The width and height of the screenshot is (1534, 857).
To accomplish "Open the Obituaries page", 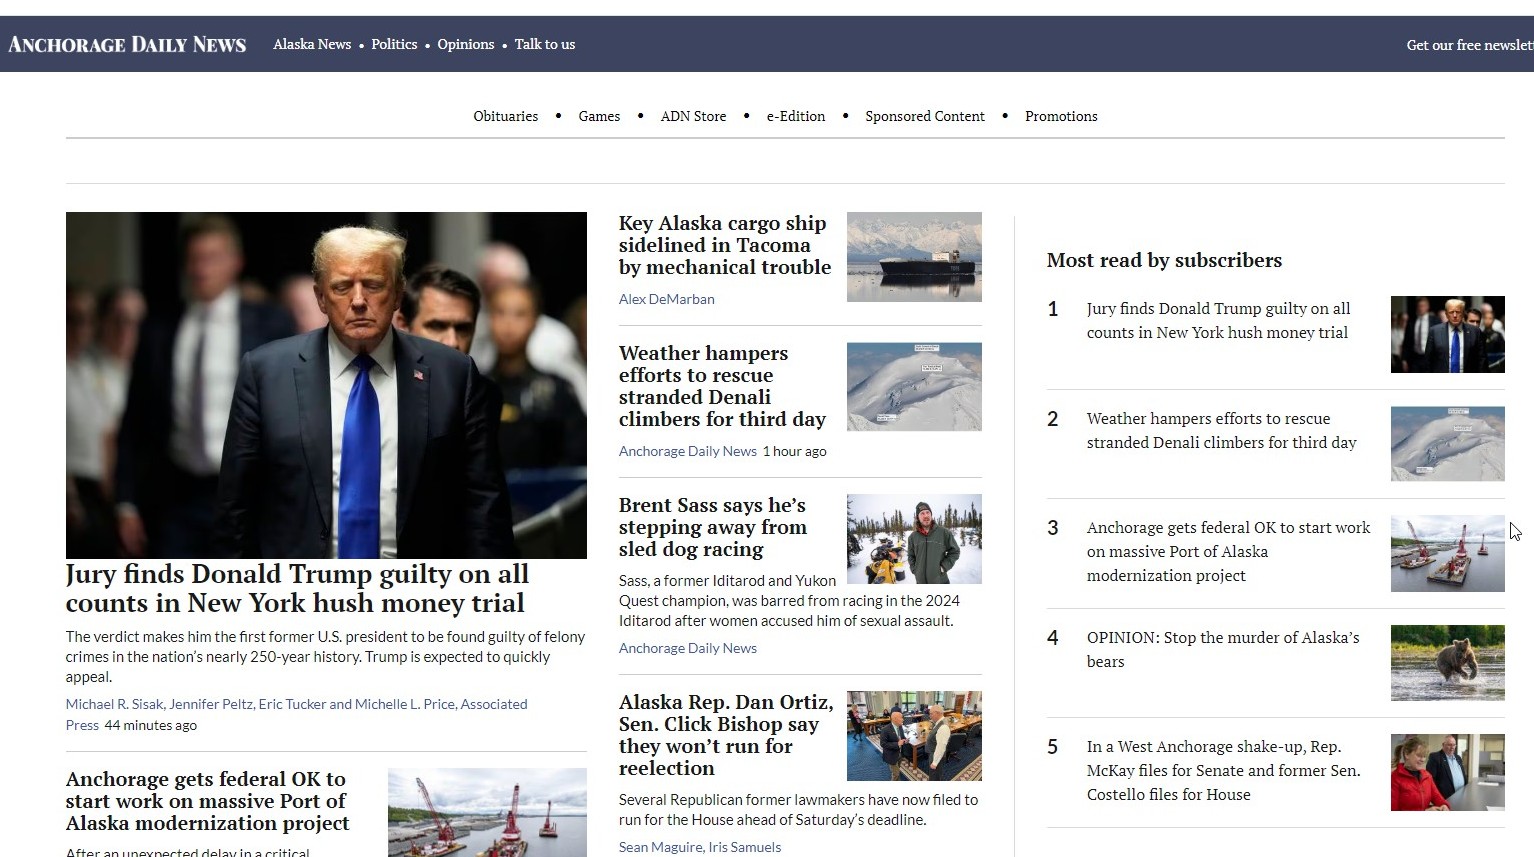I will coord(505,116).
